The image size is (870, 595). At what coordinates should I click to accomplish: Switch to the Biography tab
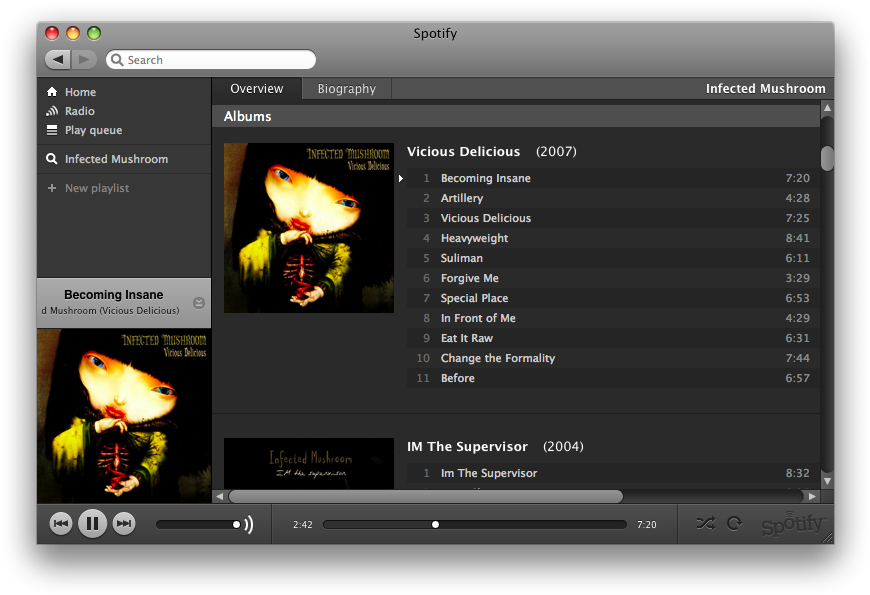click(x=346, y=89)
